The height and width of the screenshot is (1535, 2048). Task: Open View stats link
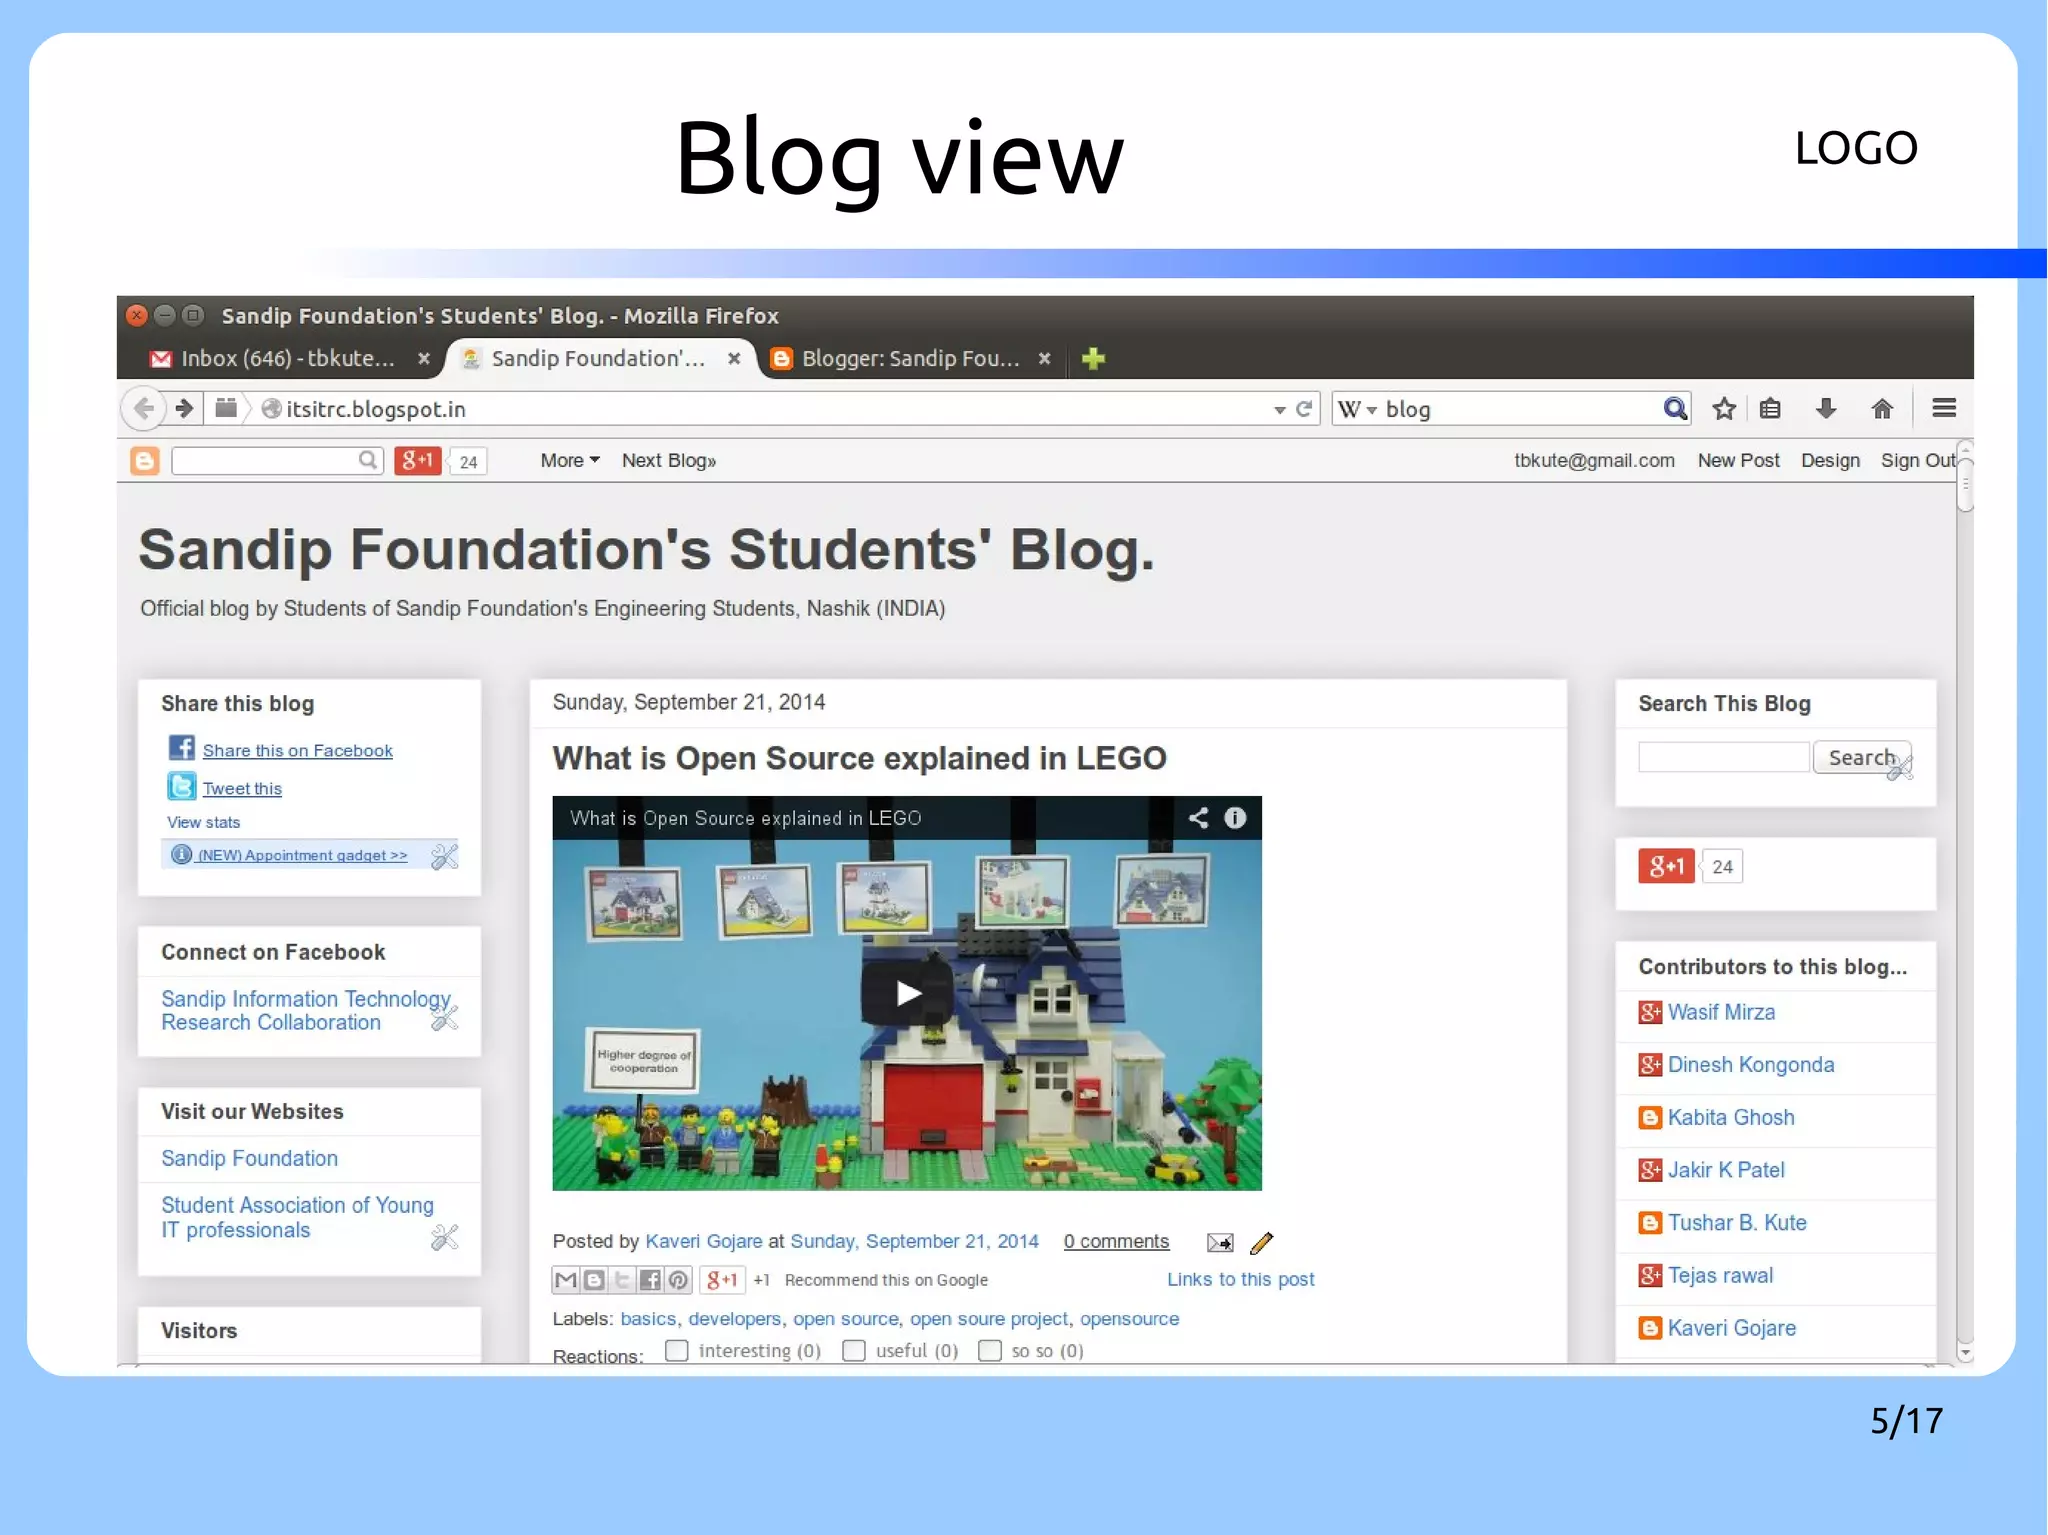pyautogui.click(x=204, y=822)
